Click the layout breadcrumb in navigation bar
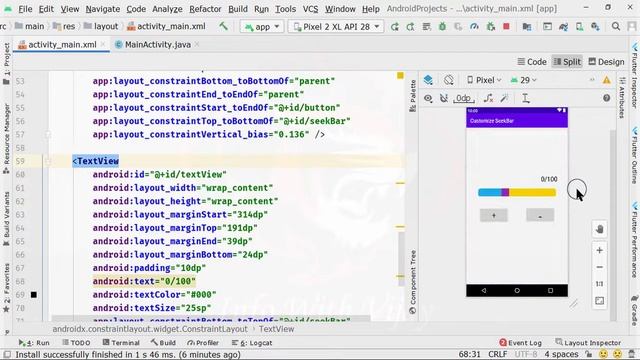The height and width of the screenshot is (360, 640). pyautogui.click(x=101, y=27)
